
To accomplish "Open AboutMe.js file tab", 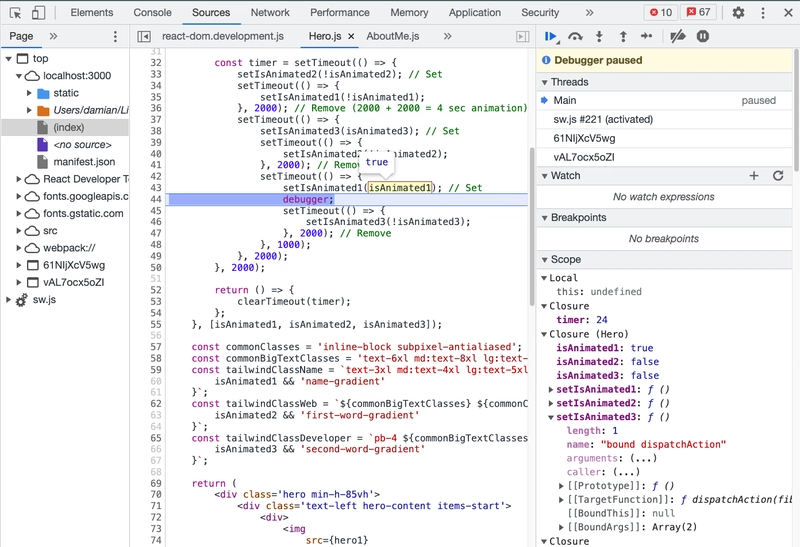I will 393,36.
